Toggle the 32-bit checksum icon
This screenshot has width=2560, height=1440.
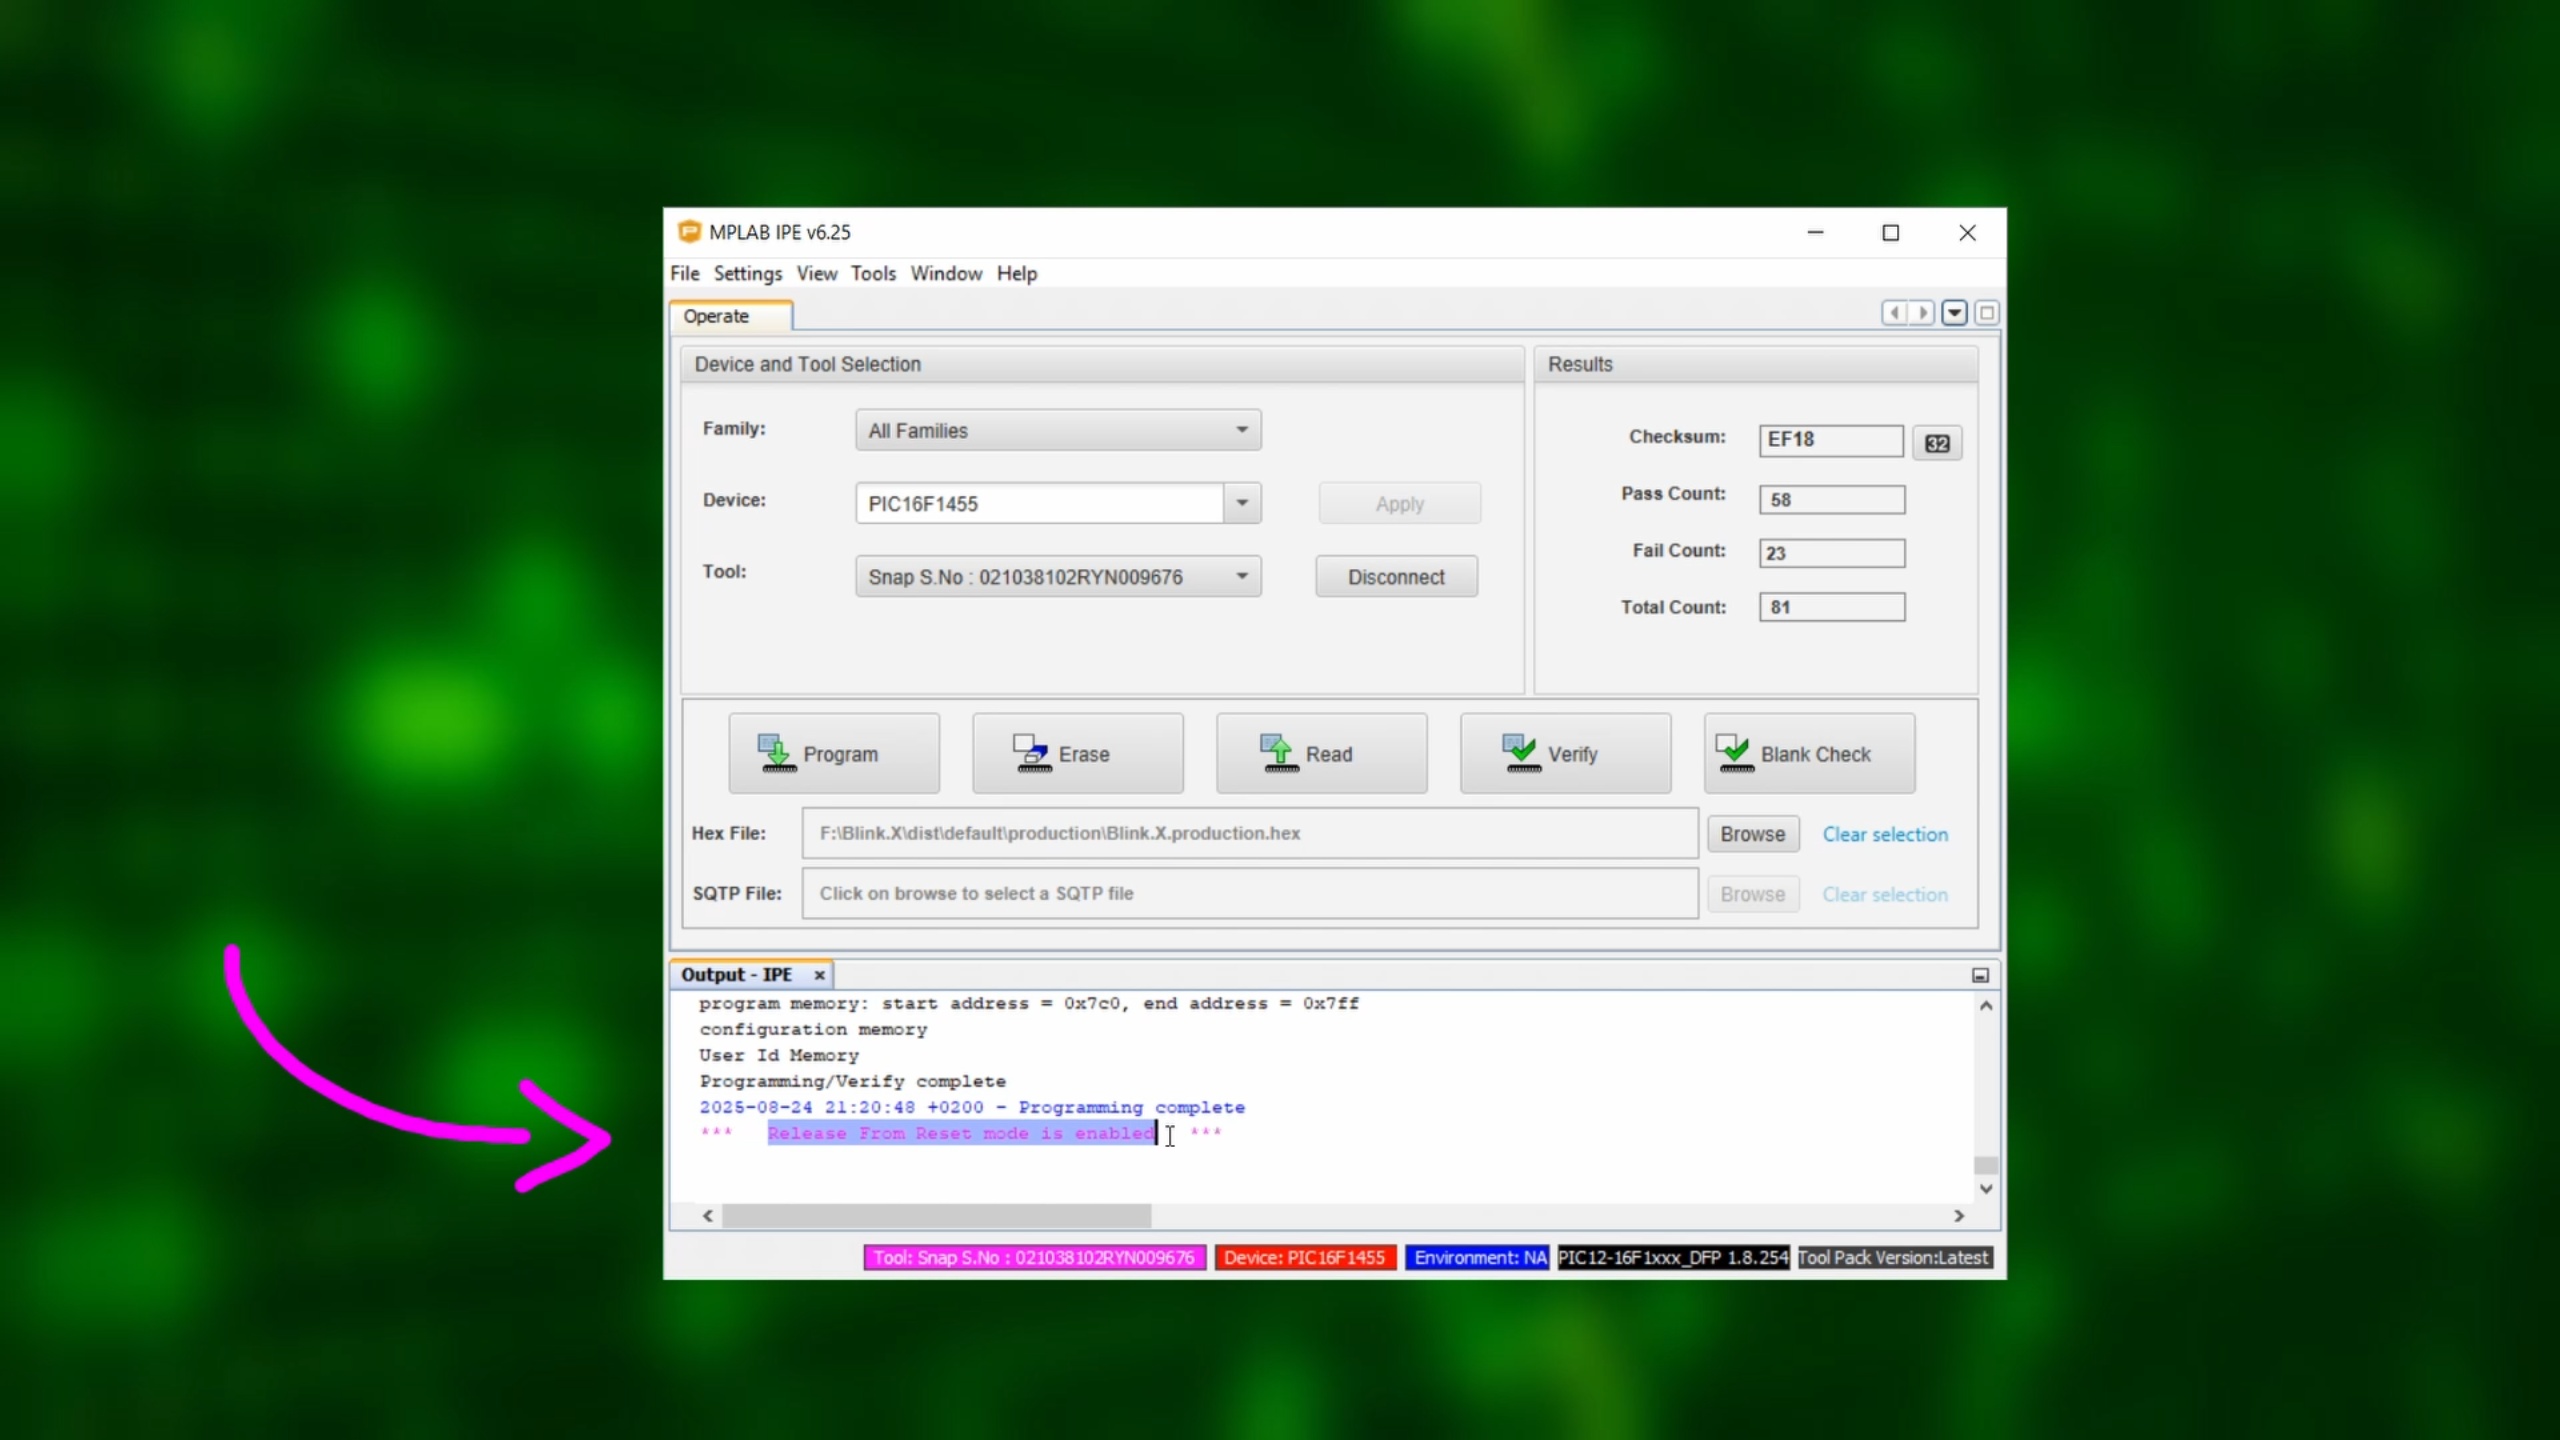1937,443
